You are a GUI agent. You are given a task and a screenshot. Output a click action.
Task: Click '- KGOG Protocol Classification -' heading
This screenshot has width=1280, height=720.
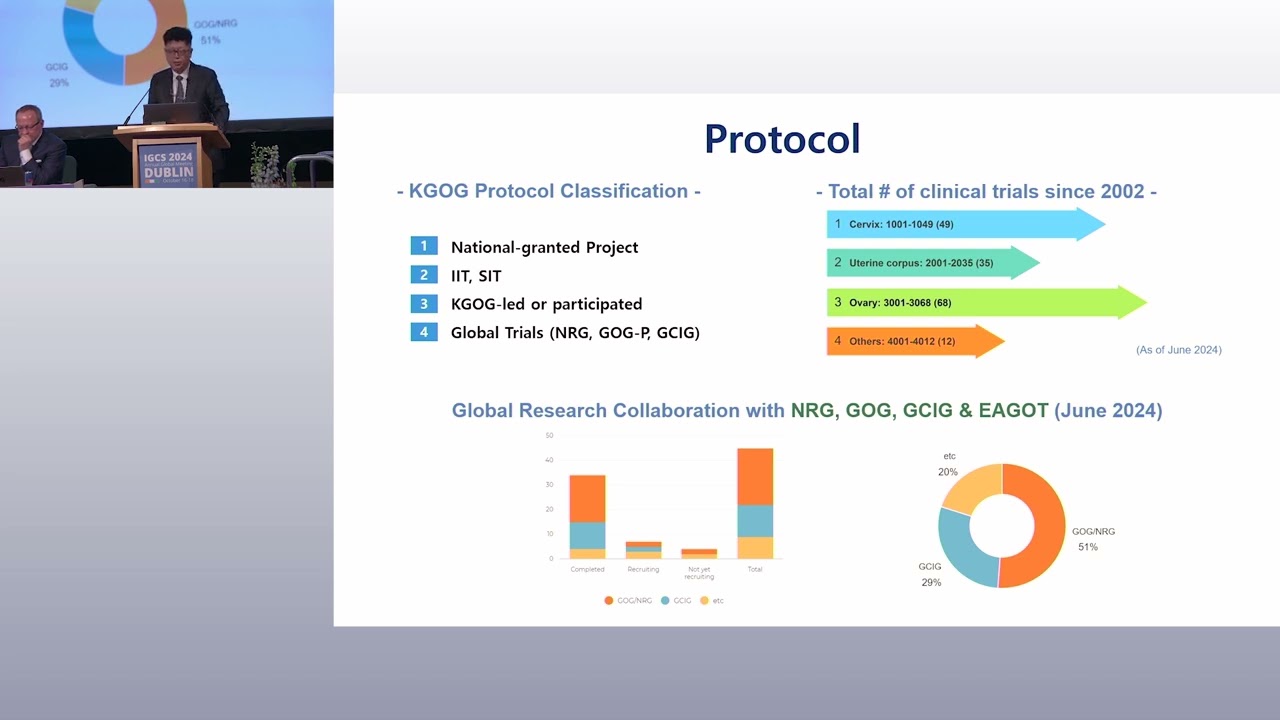(x=549, y=191)
